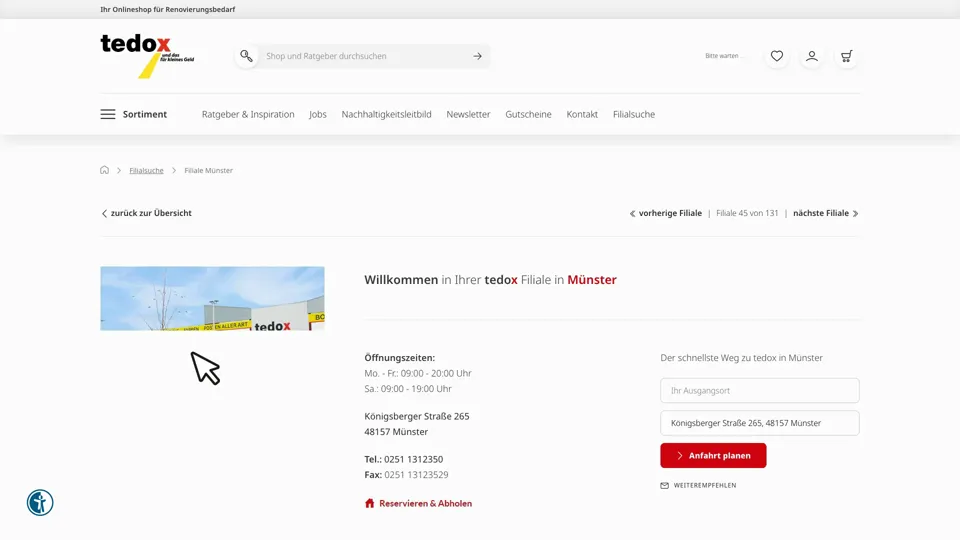Click the text Filiale 45 von 131
The width and height of the screenshot is (960, 540).
[x=747, y=213]
